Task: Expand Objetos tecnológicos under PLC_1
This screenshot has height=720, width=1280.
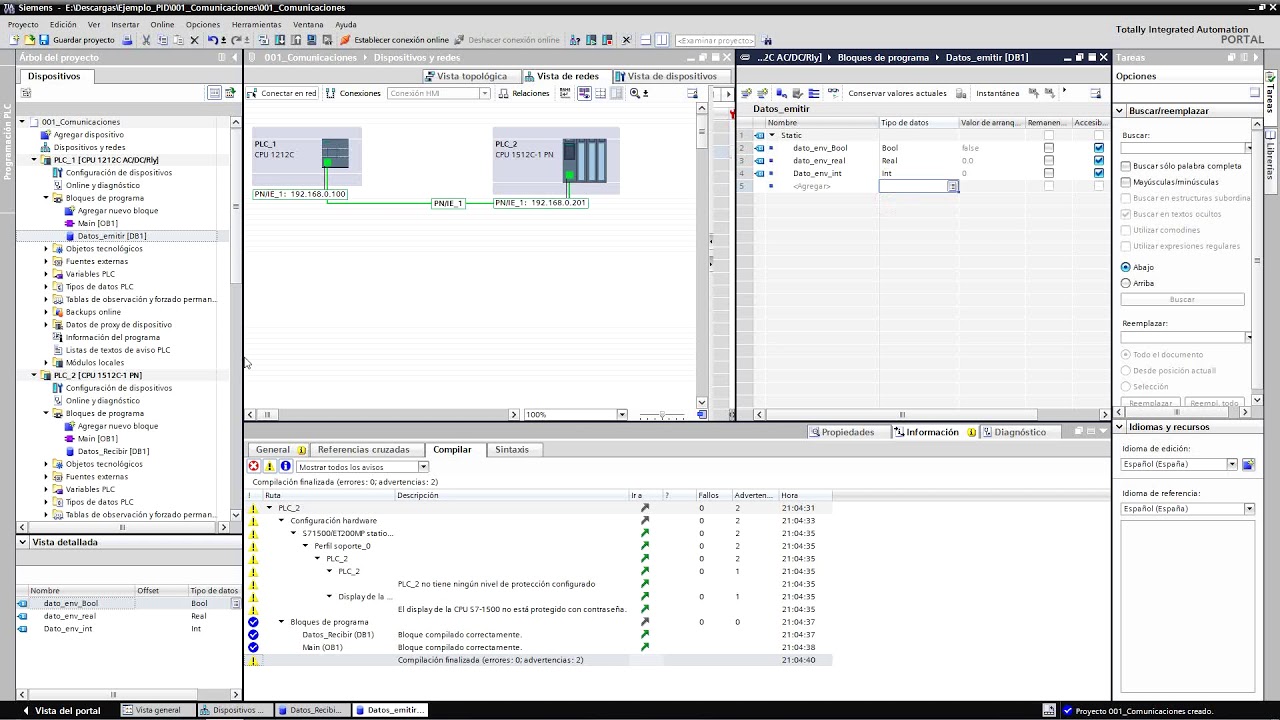Action: pyautogui.click(x=46, y=249)
